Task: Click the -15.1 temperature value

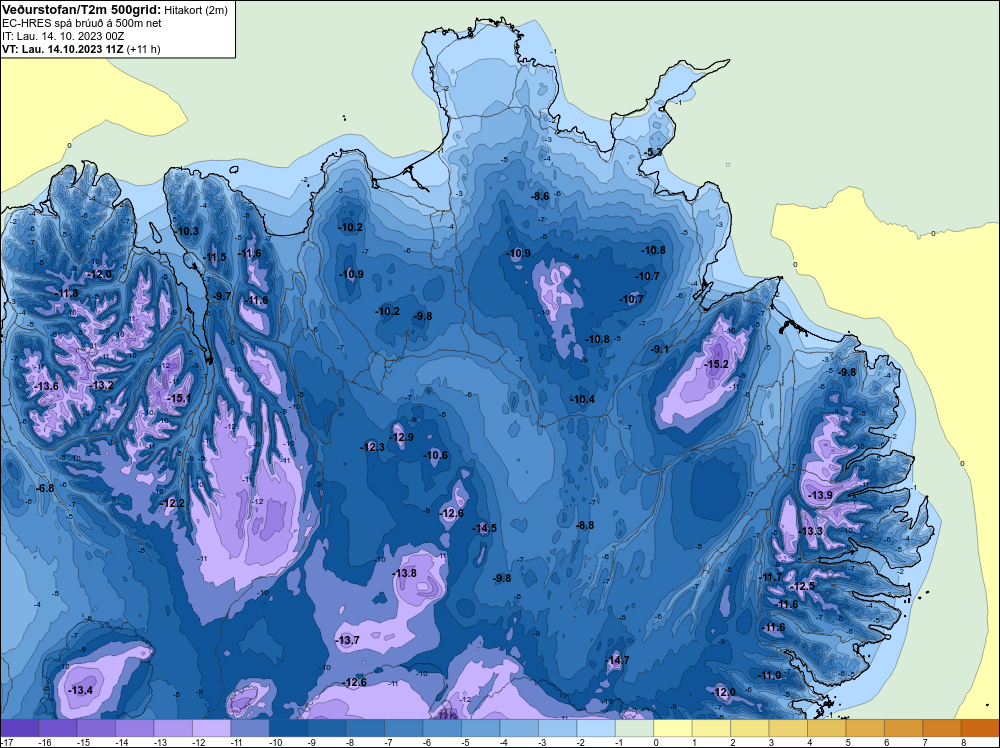Action: [x=179, y=399]
